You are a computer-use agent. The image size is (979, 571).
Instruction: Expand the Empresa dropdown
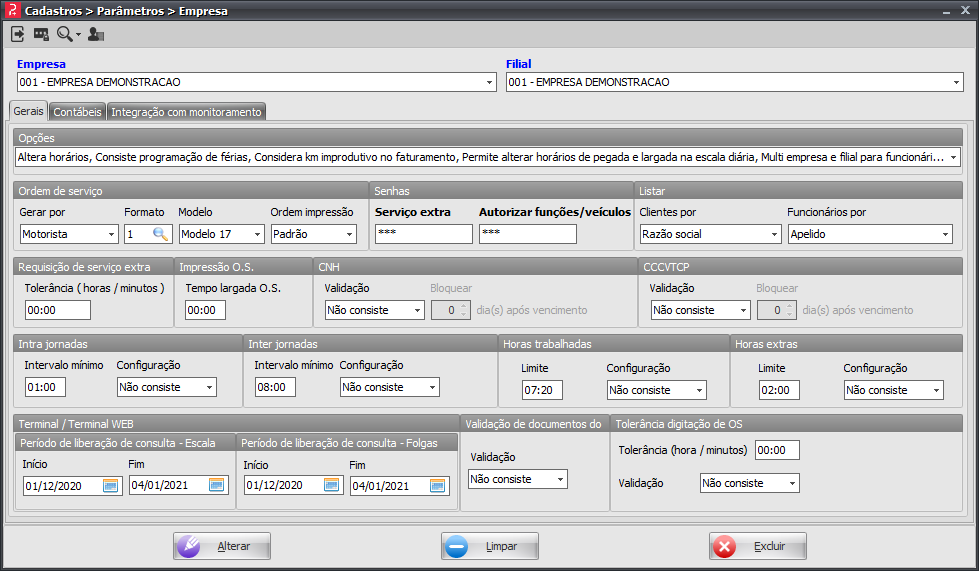tap(490, 82)
